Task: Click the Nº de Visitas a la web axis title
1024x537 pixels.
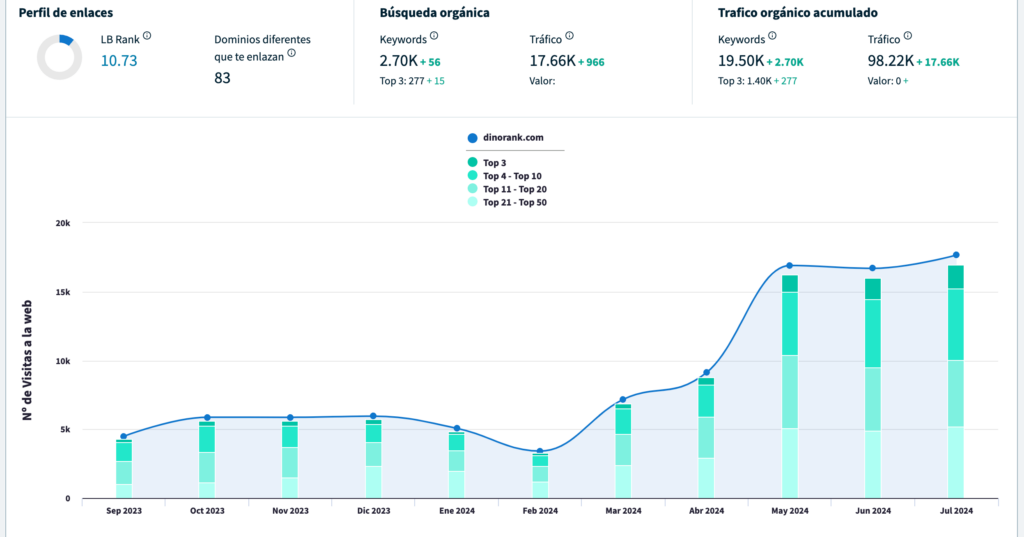Action: coord(27,360)
